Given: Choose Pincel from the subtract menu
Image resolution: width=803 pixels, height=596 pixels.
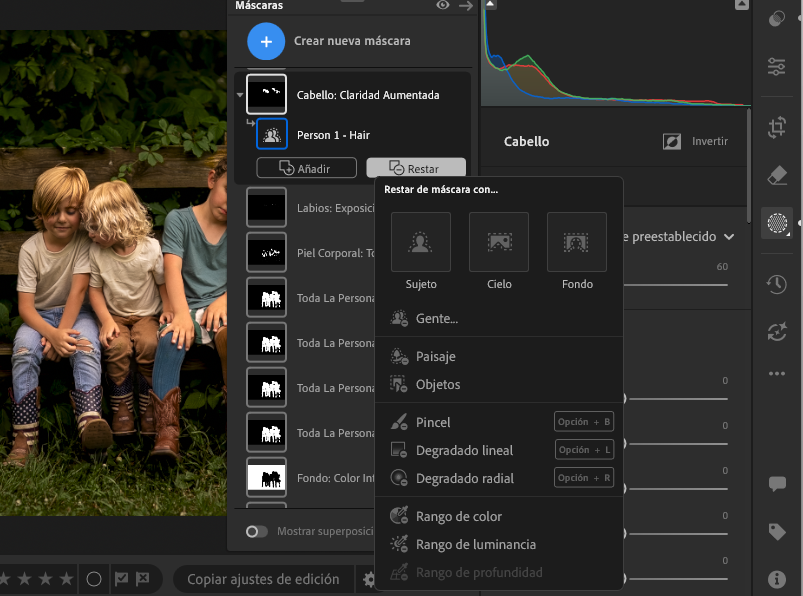Looking at the screenshot, I should pyautogui.click(x=433, y=422).
